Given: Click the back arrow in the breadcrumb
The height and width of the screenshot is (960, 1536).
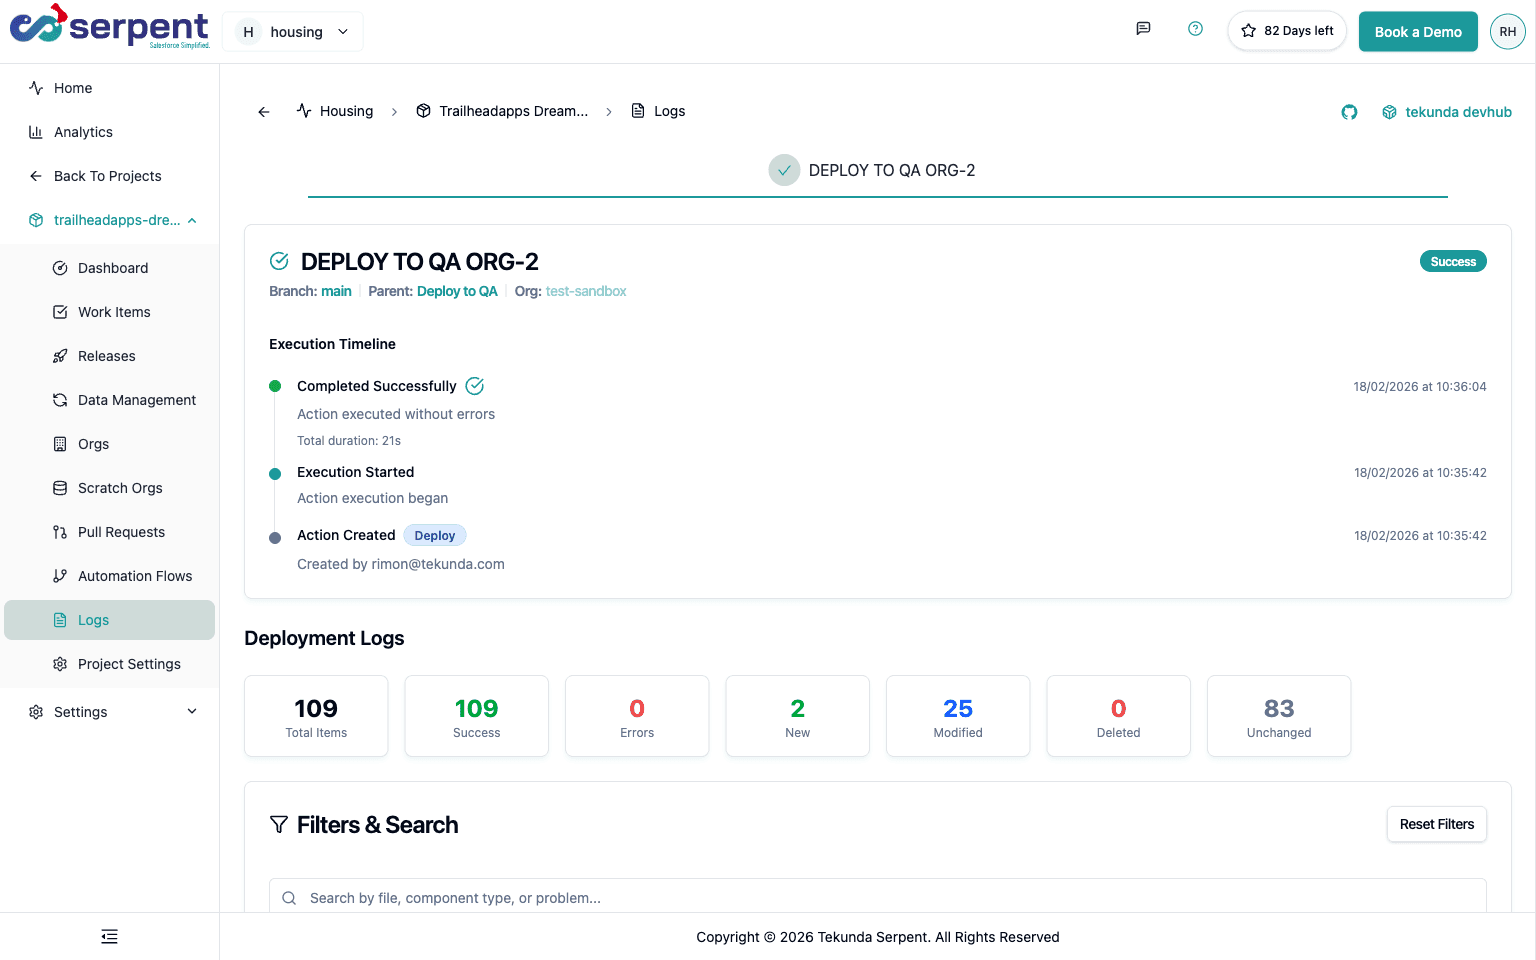Looking at the screenshot, I should pos(264,112).
